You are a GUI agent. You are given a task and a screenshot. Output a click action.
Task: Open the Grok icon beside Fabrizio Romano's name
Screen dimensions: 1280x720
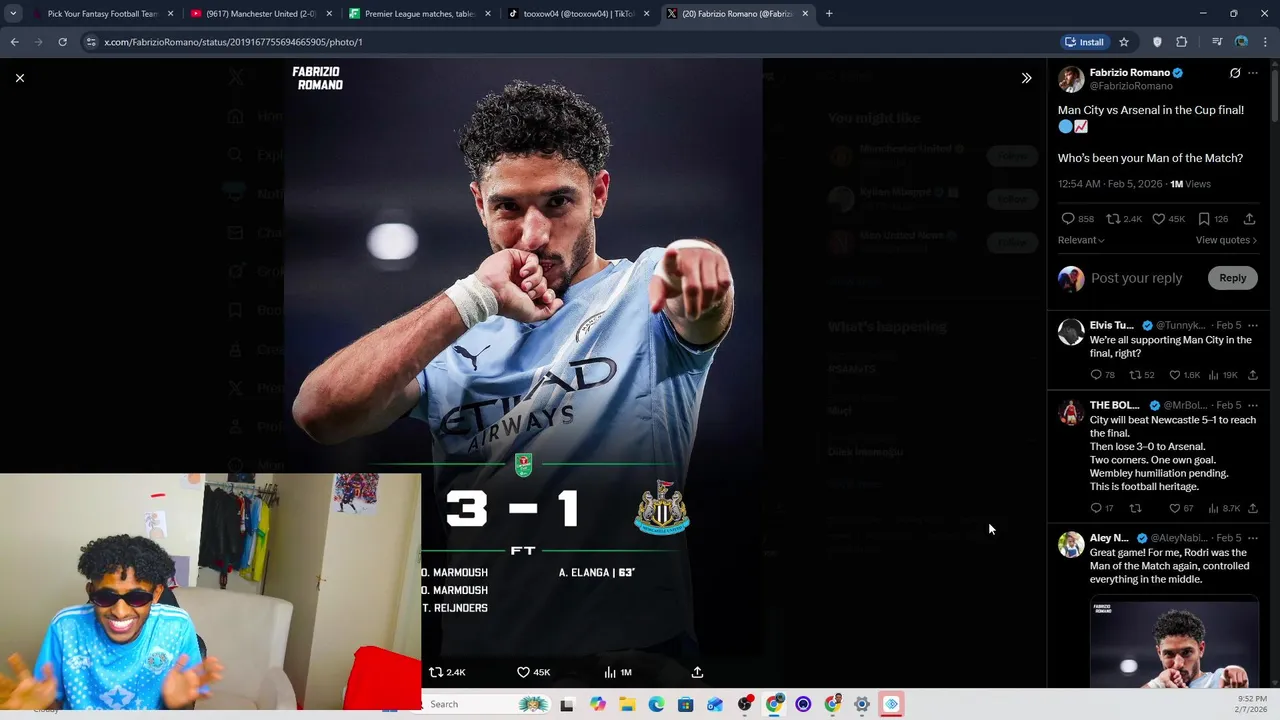pyautogui.click(x=1235, y=73)
